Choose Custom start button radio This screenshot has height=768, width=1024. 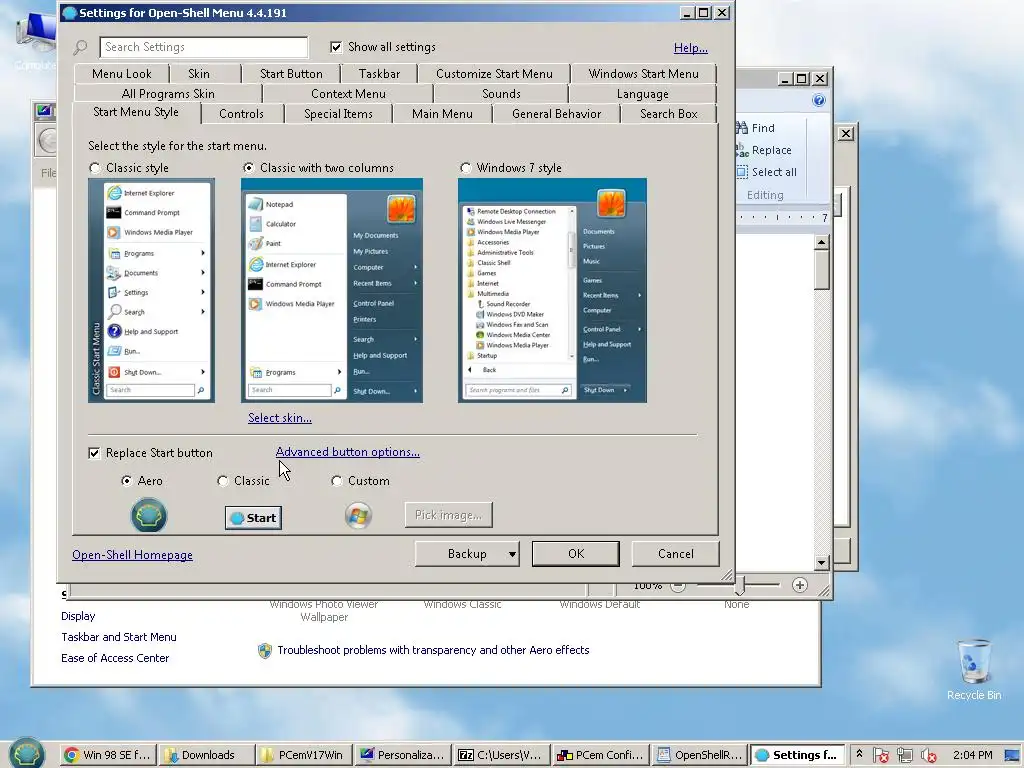pos(336,481)
